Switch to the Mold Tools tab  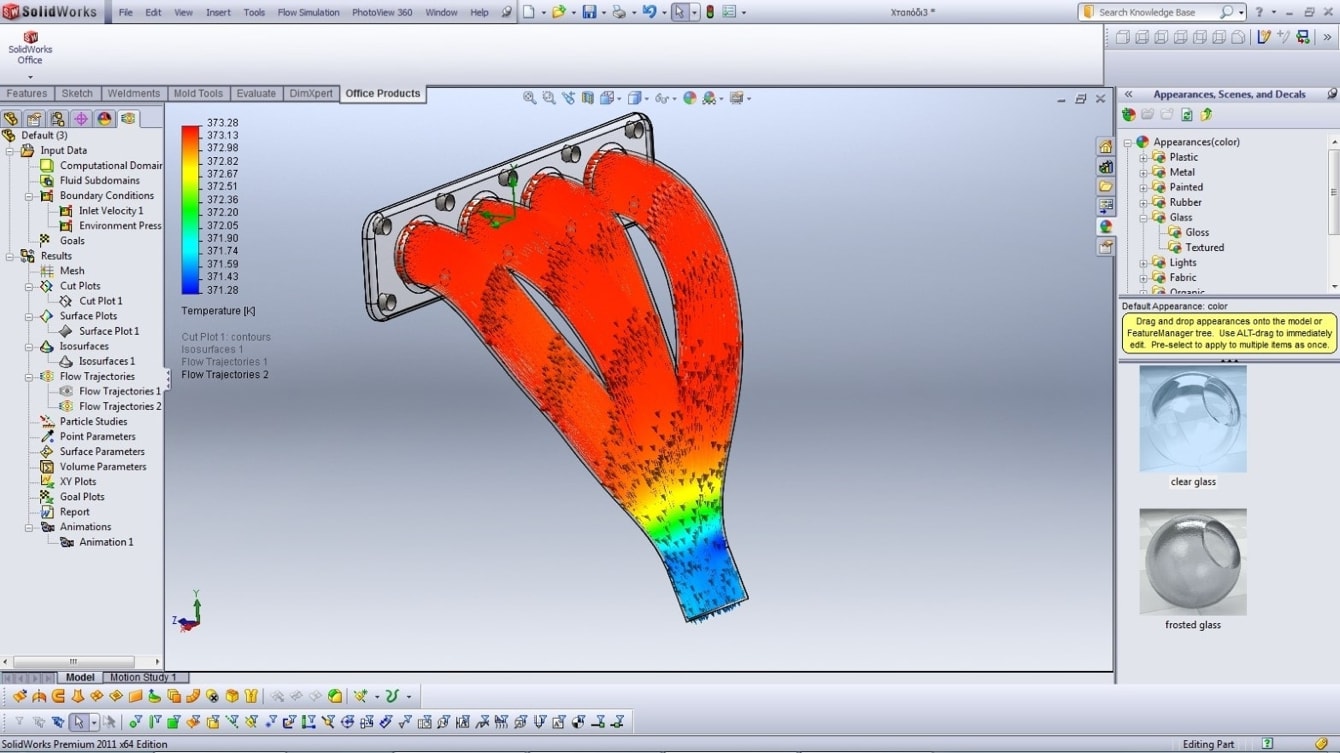tap(198, 93)
